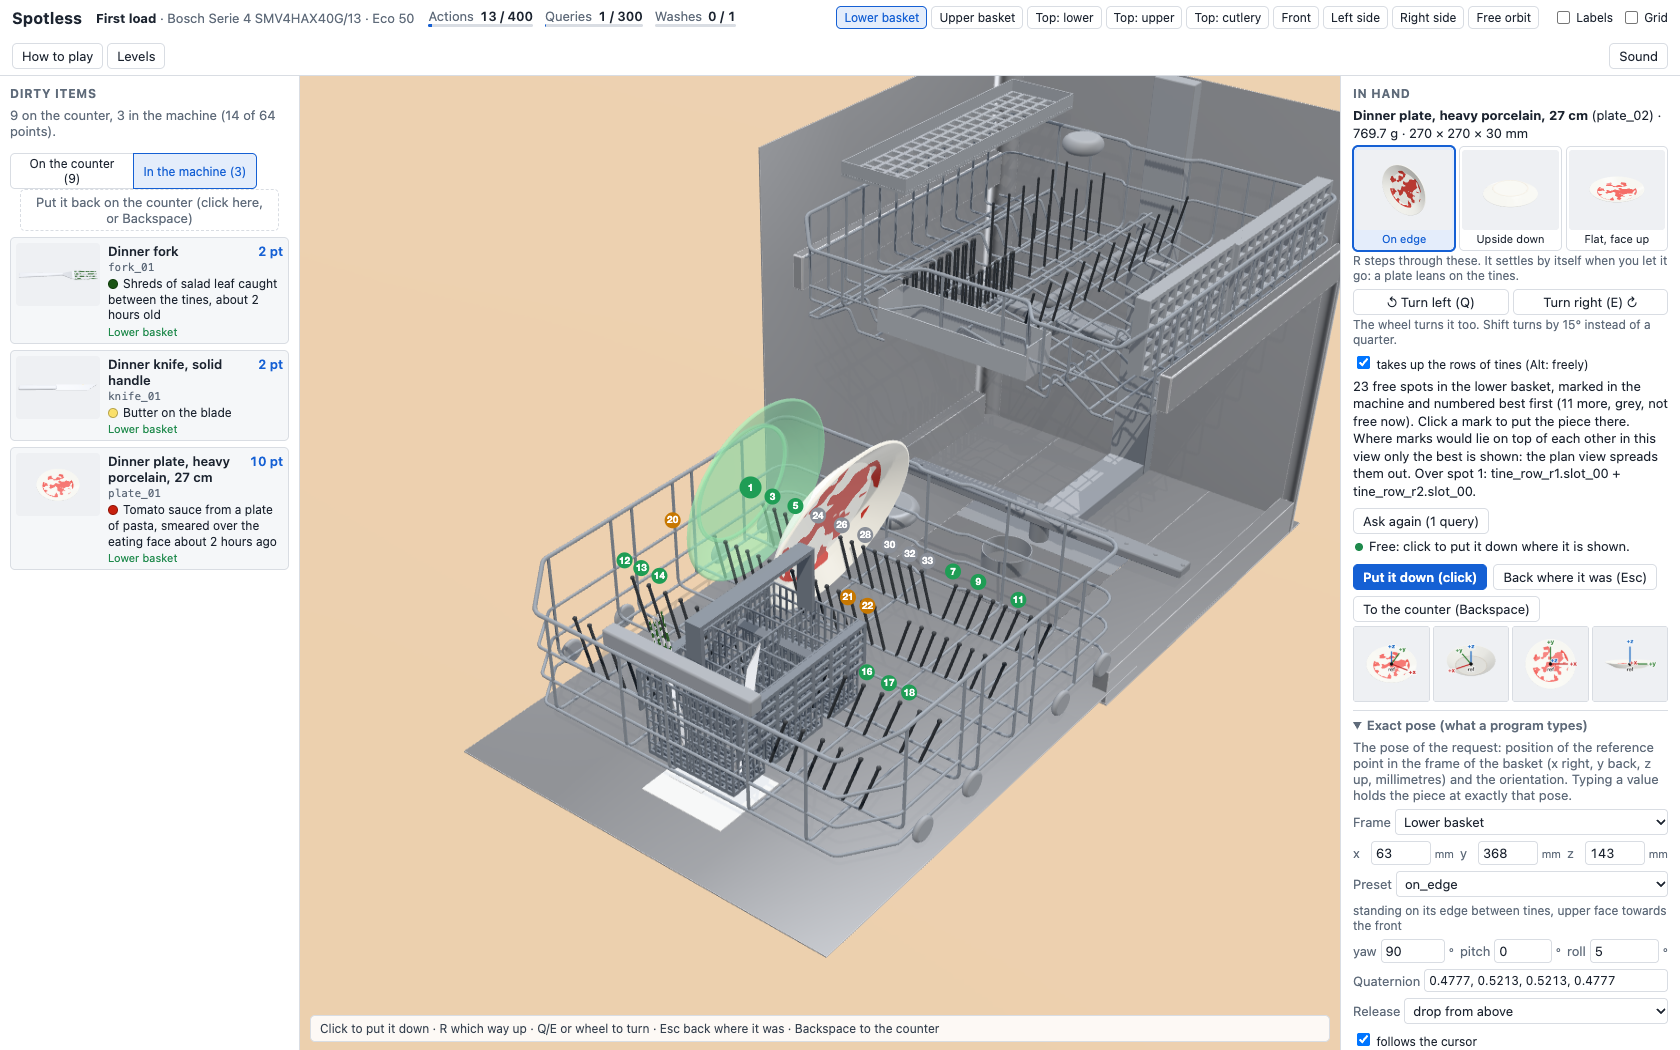
Task: Enable the Labels checkbox
Action: (1564, 17)
